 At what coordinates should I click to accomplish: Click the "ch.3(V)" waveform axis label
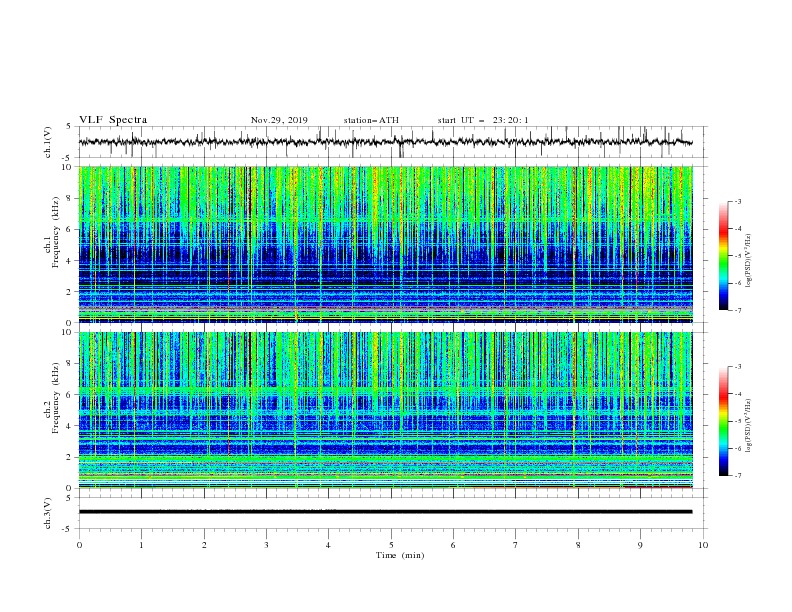coord(48,513)
